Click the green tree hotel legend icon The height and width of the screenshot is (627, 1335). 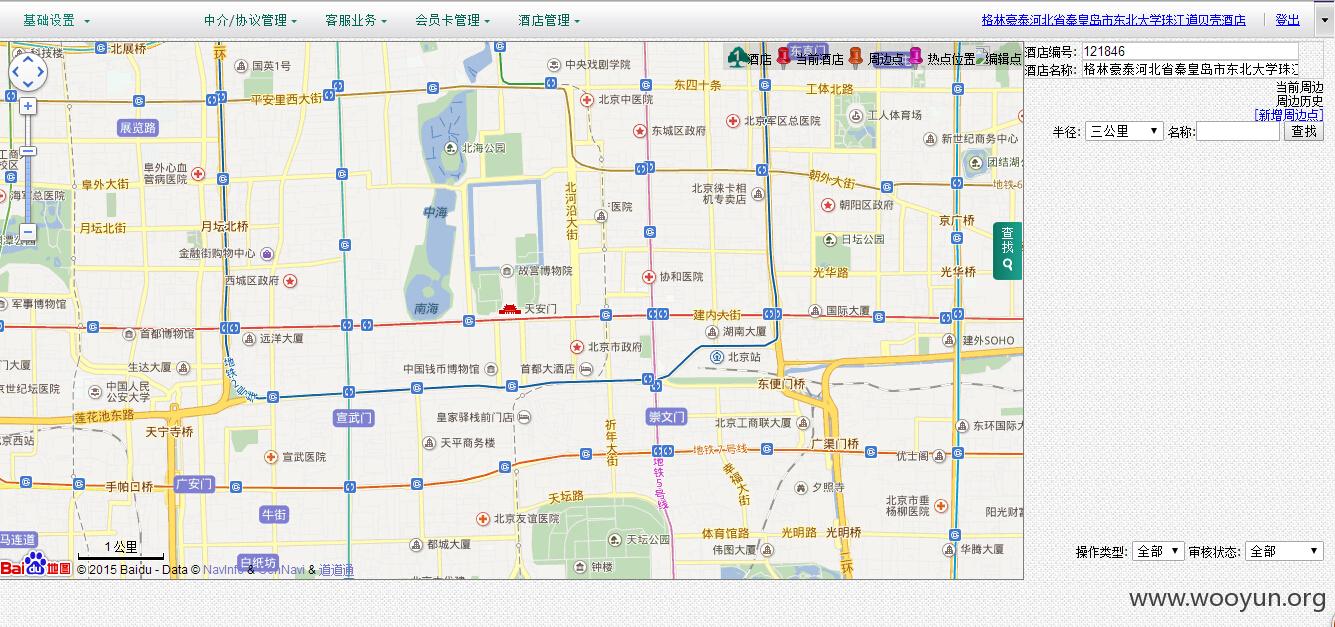[736, 58]
